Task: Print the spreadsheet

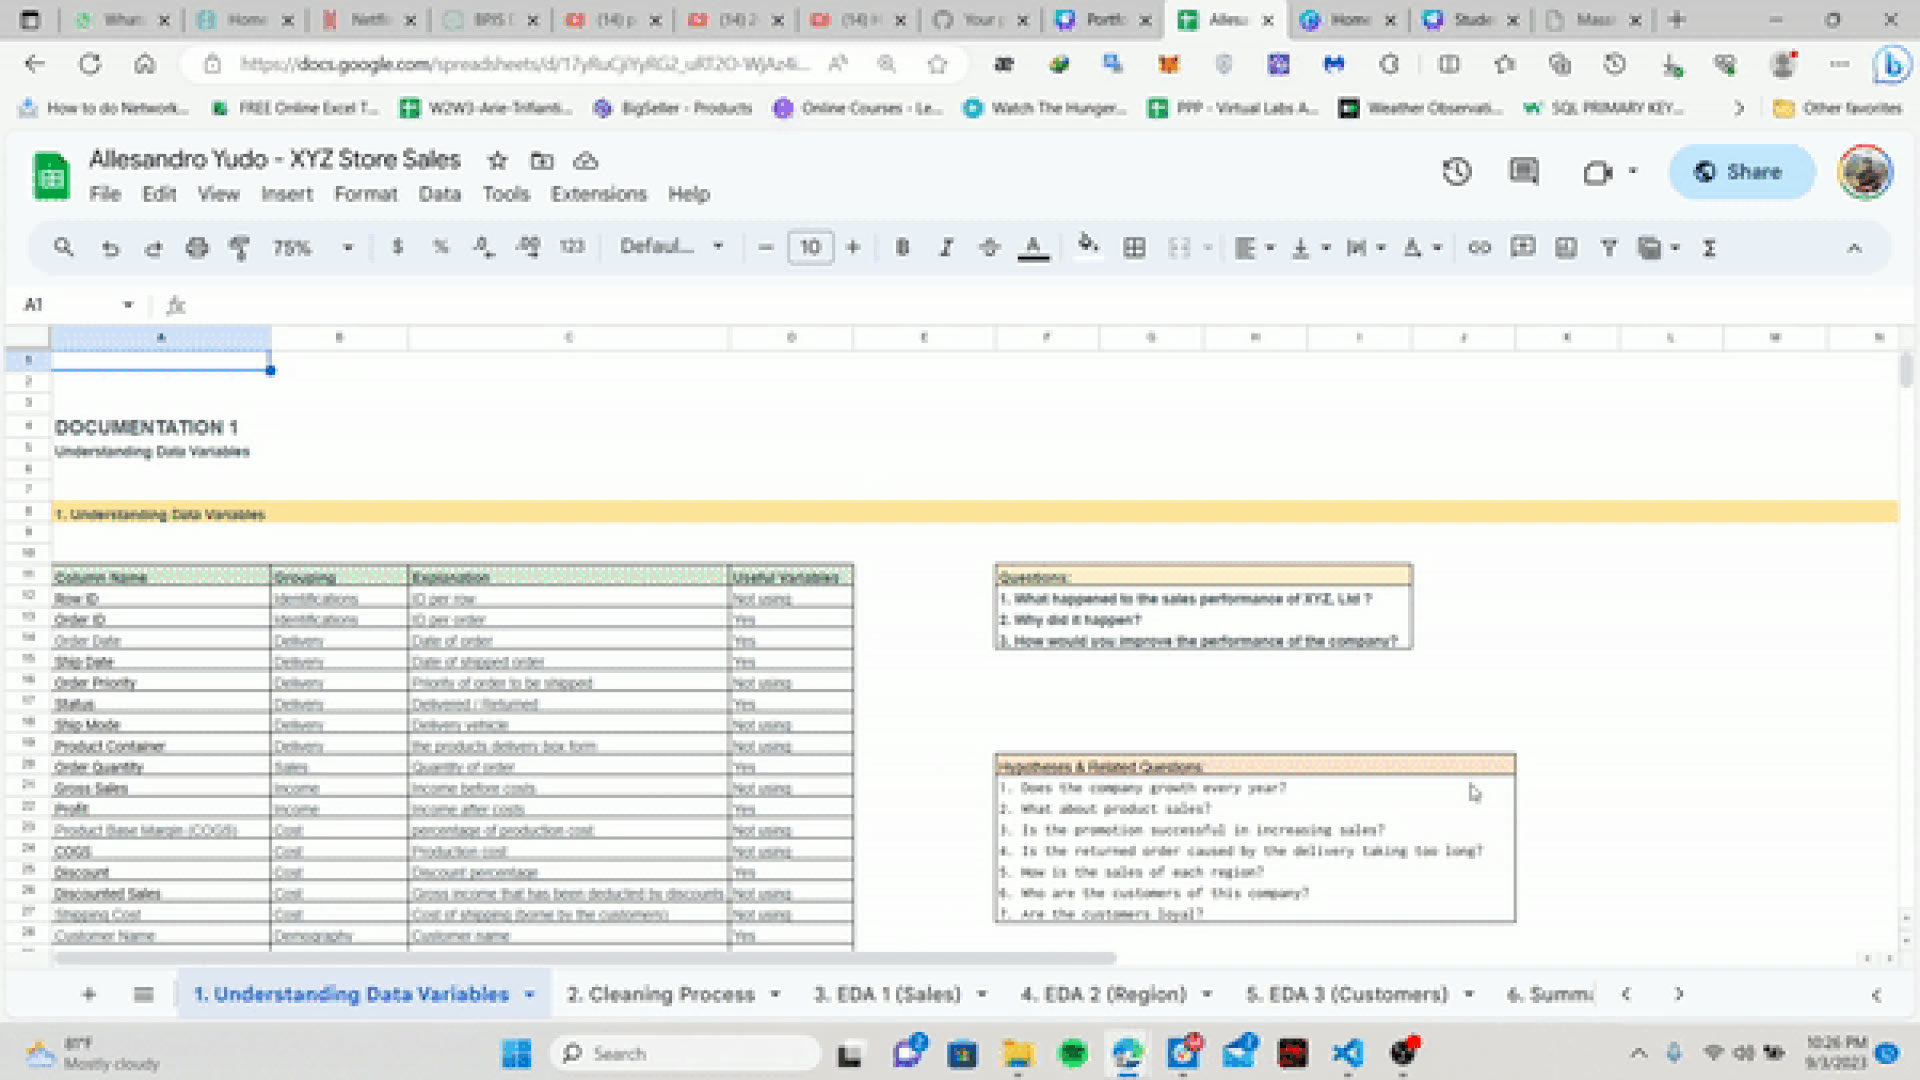Action: 197,248
